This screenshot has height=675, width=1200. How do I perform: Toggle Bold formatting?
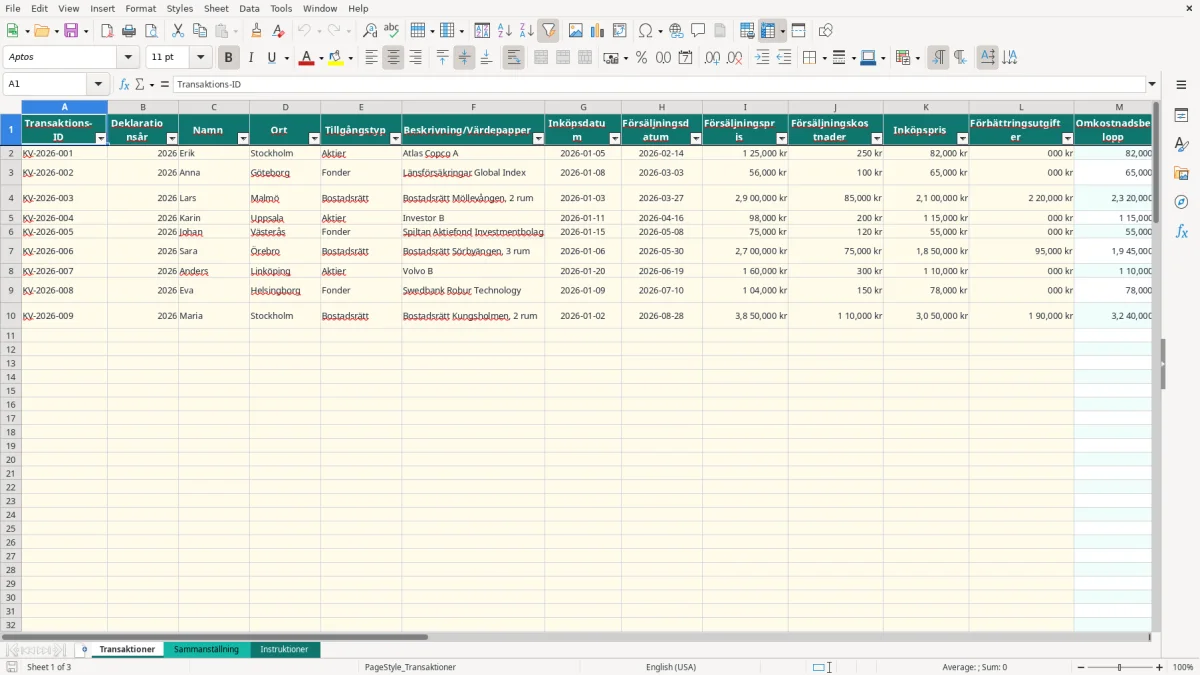pyautogui.click(x=228, y=58)
